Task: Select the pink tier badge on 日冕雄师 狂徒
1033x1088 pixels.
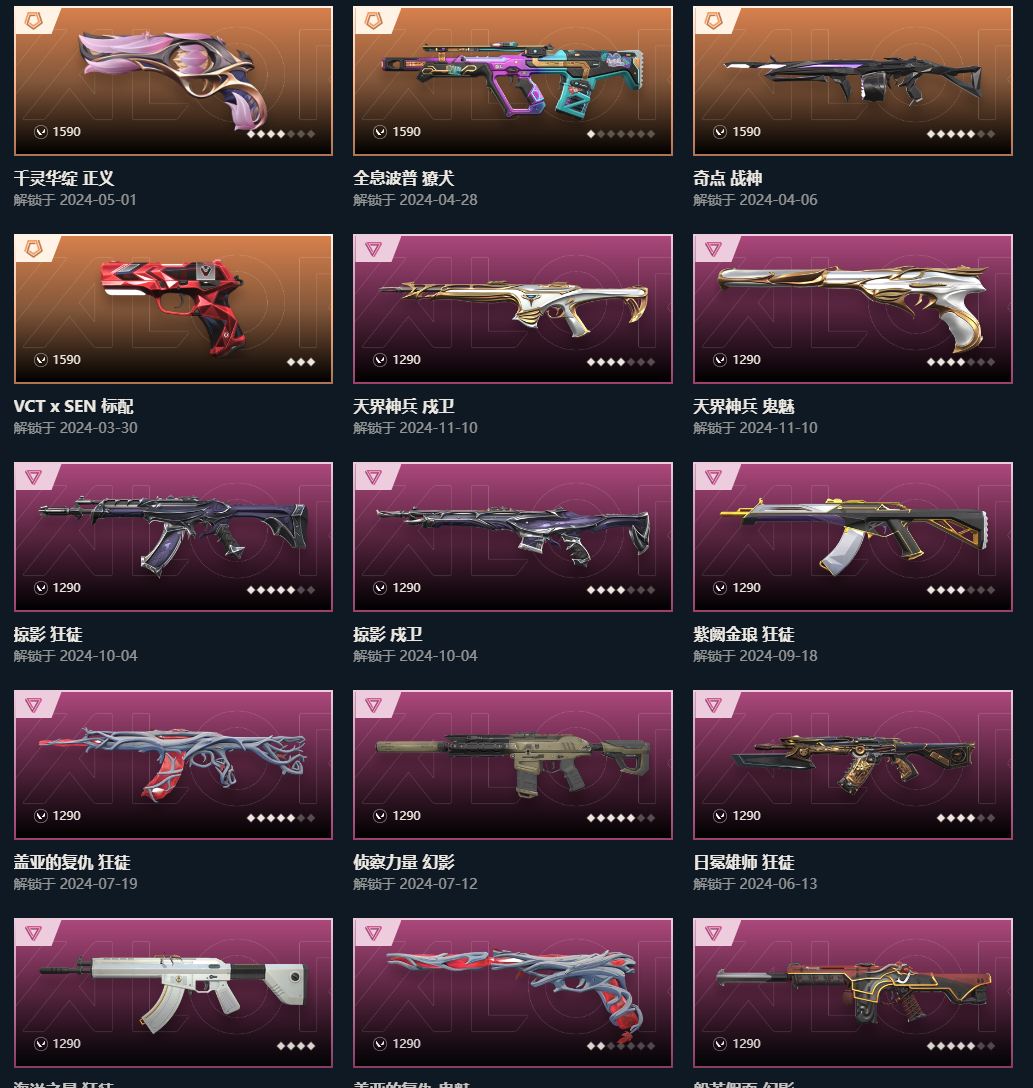Action: click(713, 705)
